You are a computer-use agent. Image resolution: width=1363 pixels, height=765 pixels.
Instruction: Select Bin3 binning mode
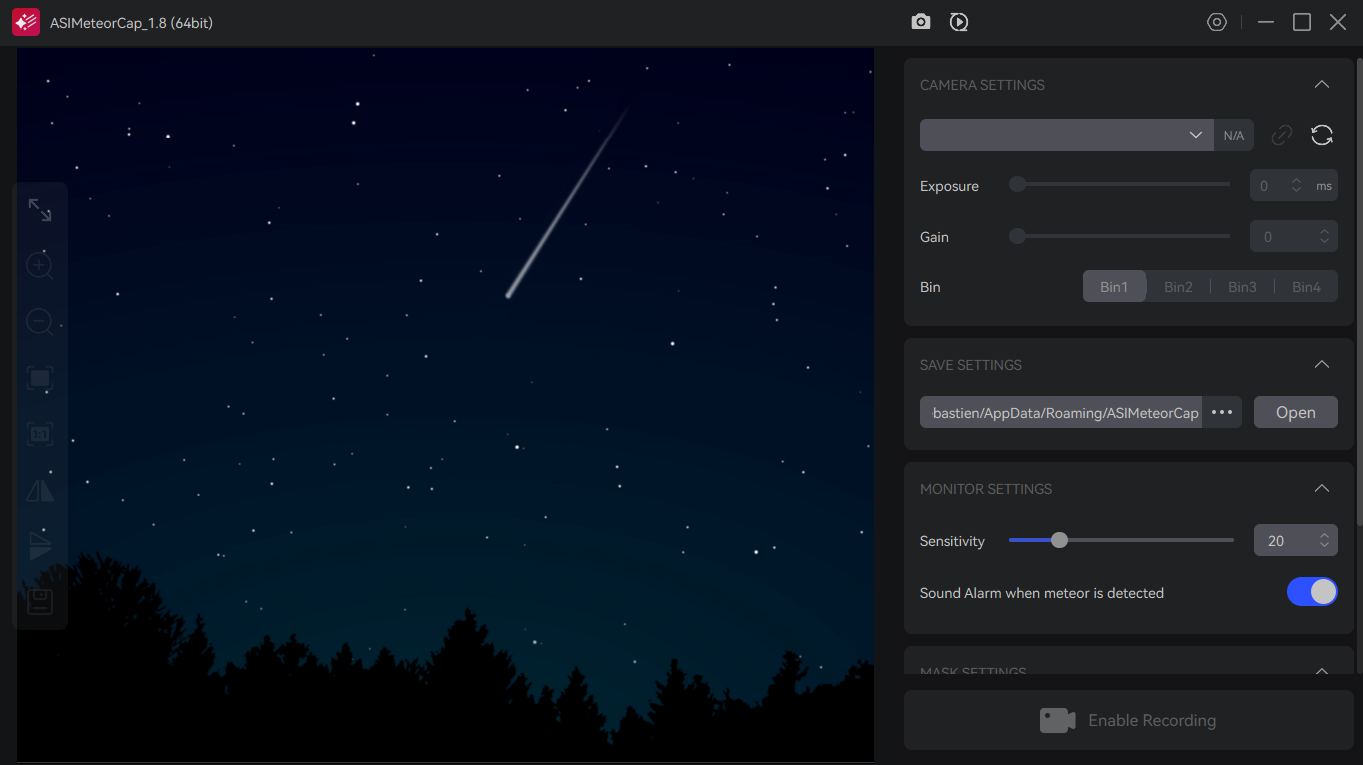click(1242, 287)
